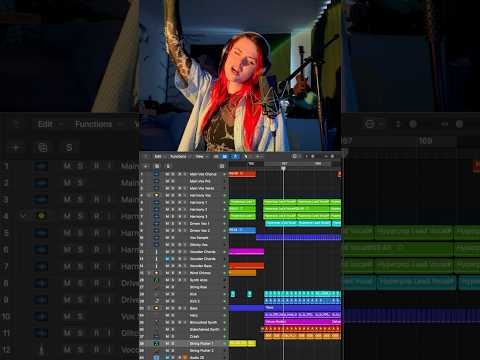Screen dimensions: 480x360
Task: Toggle the global solo S button in track header
Action: pyautogui.click(x=168, y=166)
